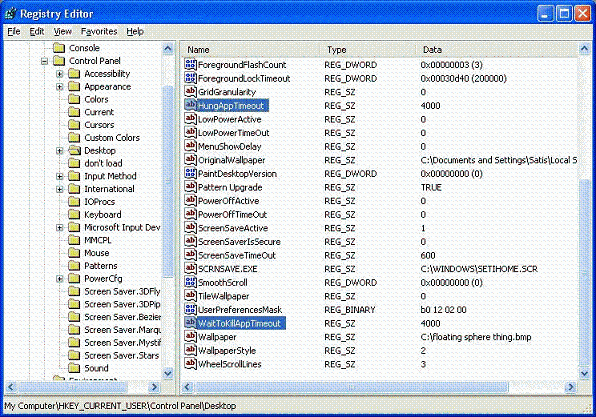This screenshot has height=417, width=596.
Task: Click the 'C:\WINDOWS\SETIHOME.SCR' data cell
Action: click(479, 269)
